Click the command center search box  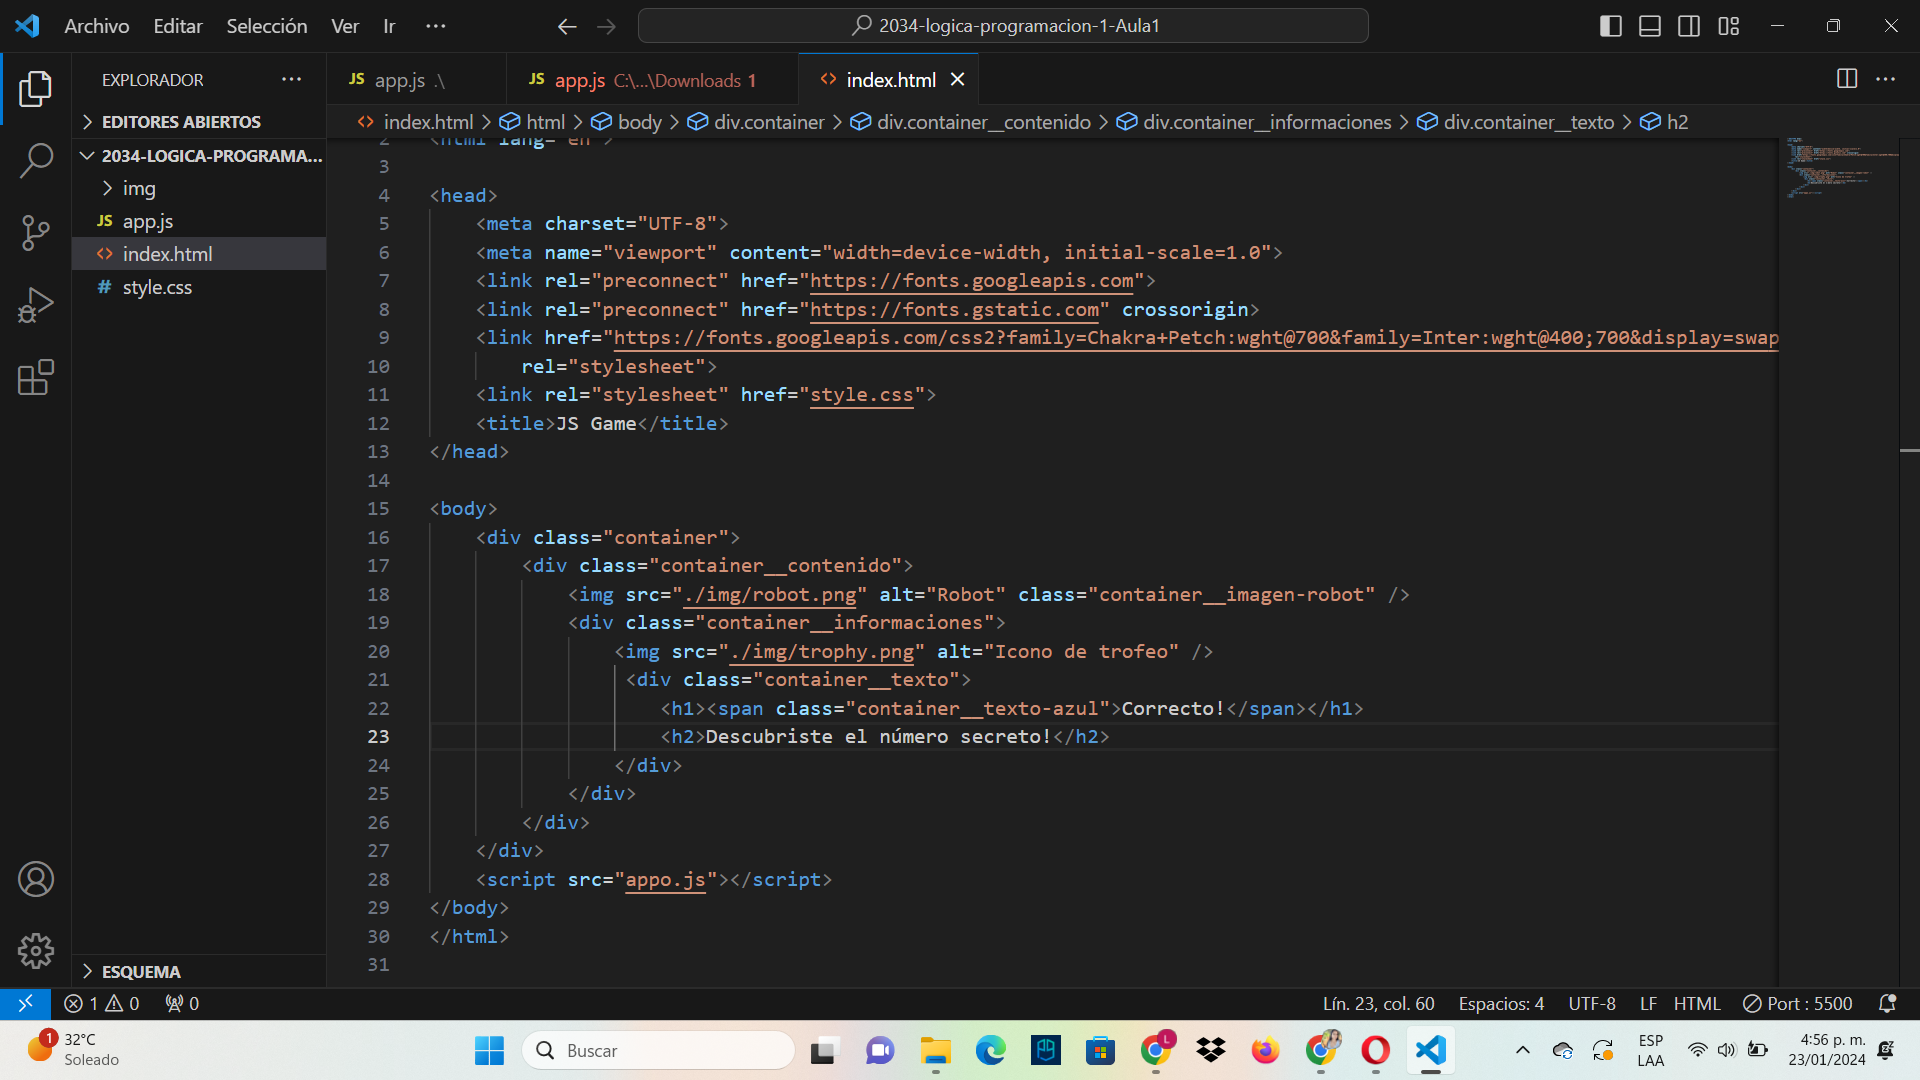pos(1003,26)
